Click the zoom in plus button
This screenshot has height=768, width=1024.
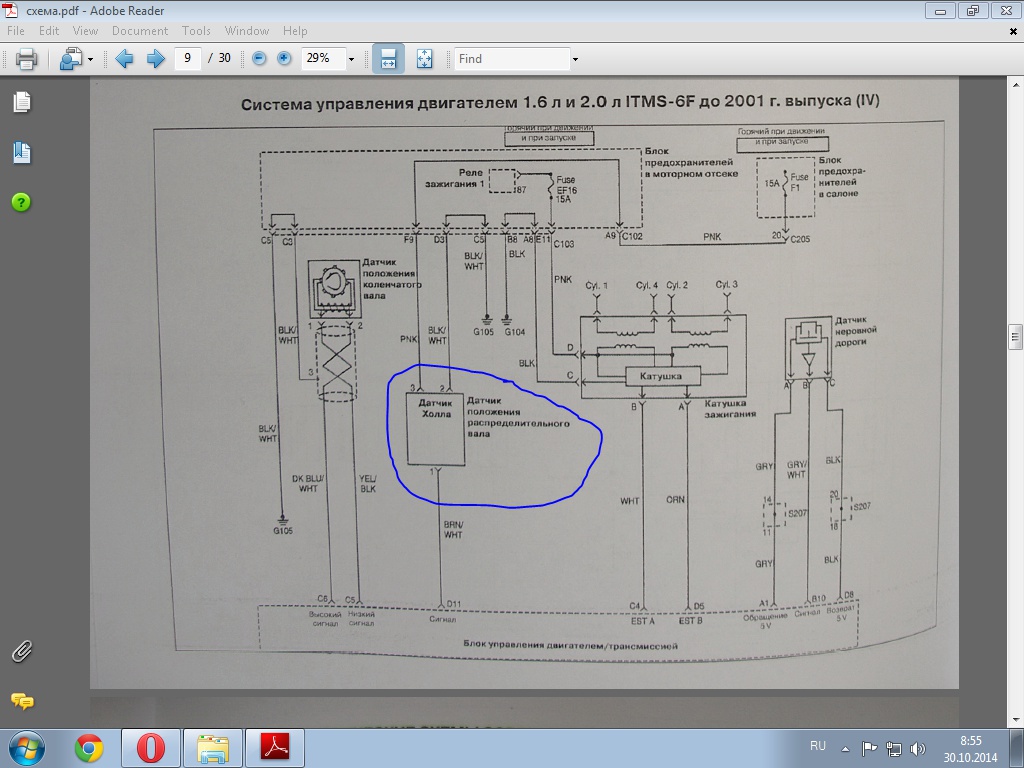pos(284,59)
